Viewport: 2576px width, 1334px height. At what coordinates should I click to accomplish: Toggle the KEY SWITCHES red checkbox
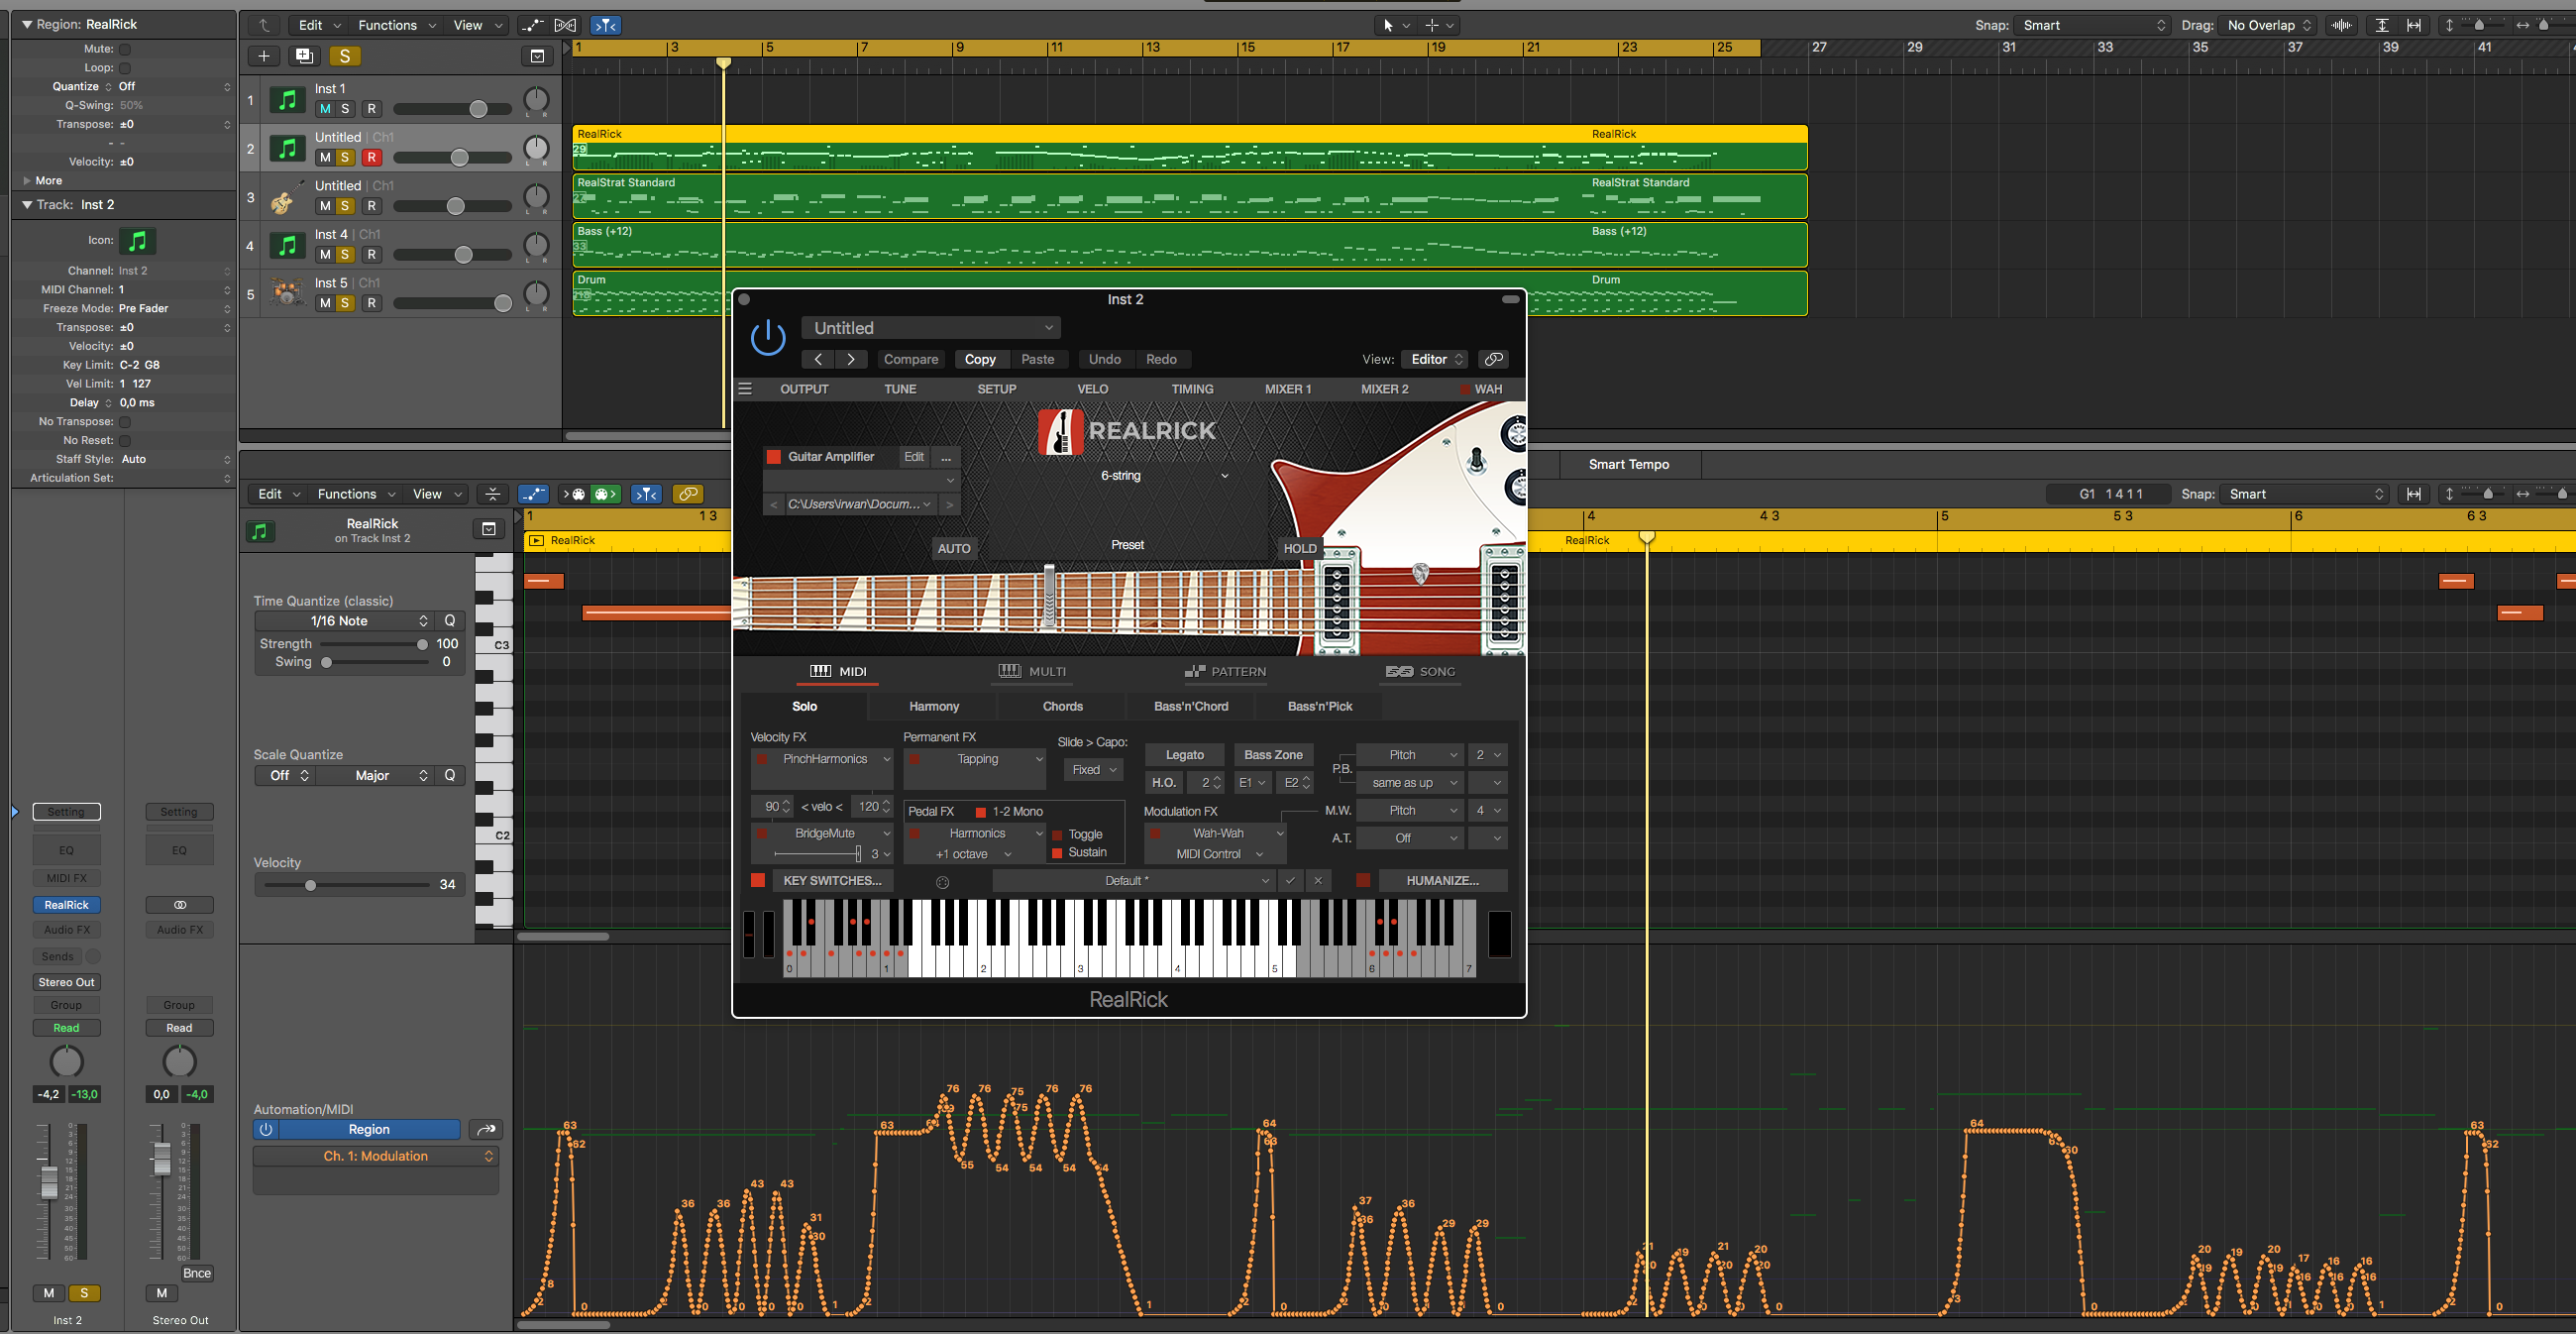click(758, 881)
